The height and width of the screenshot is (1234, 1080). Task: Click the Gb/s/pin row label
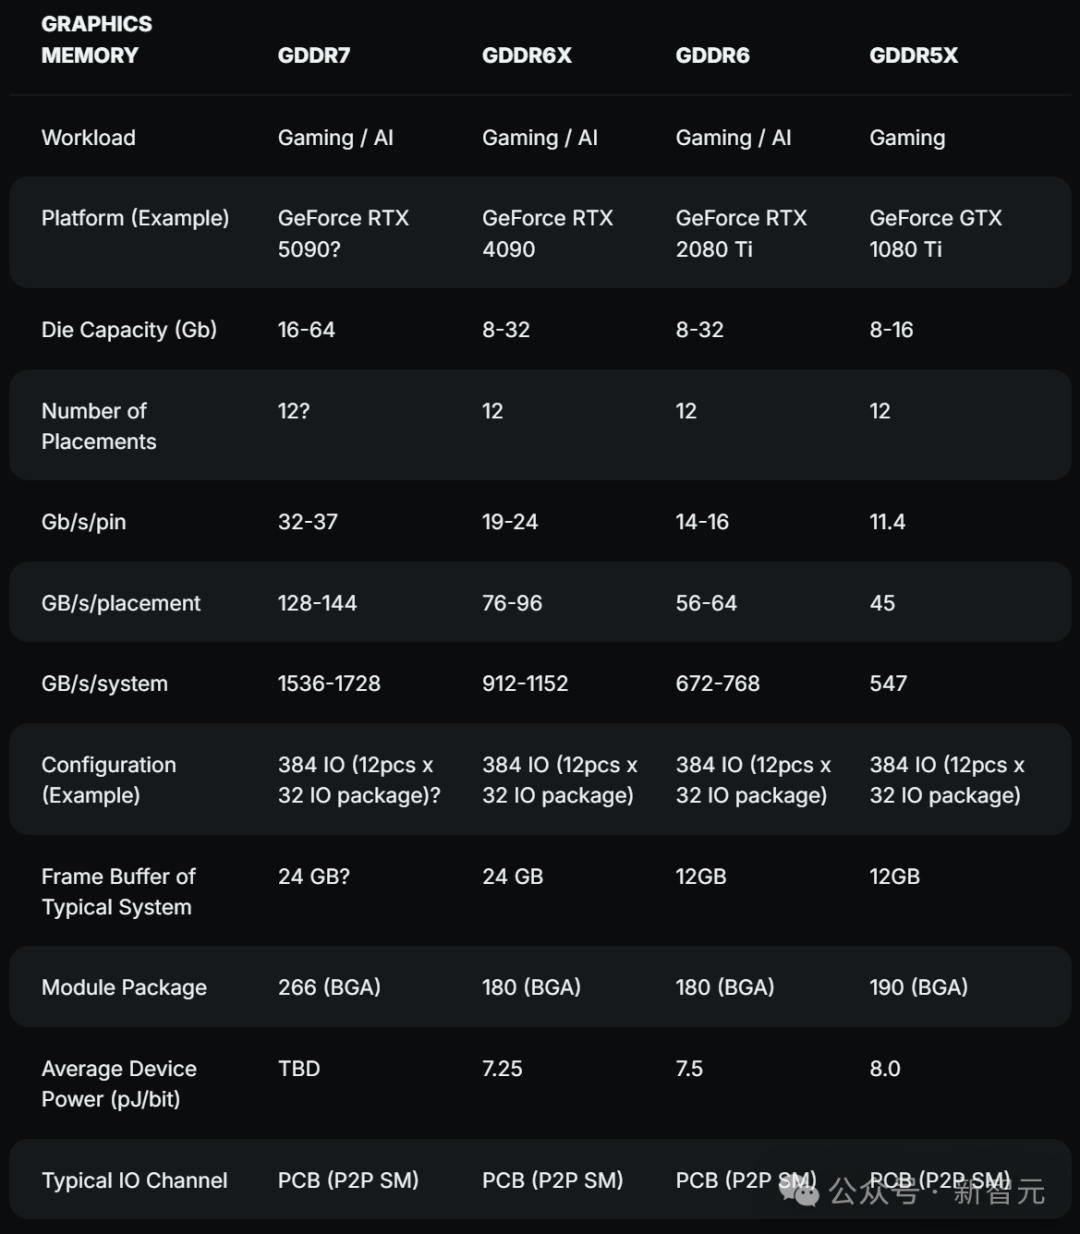click(84, 522)
